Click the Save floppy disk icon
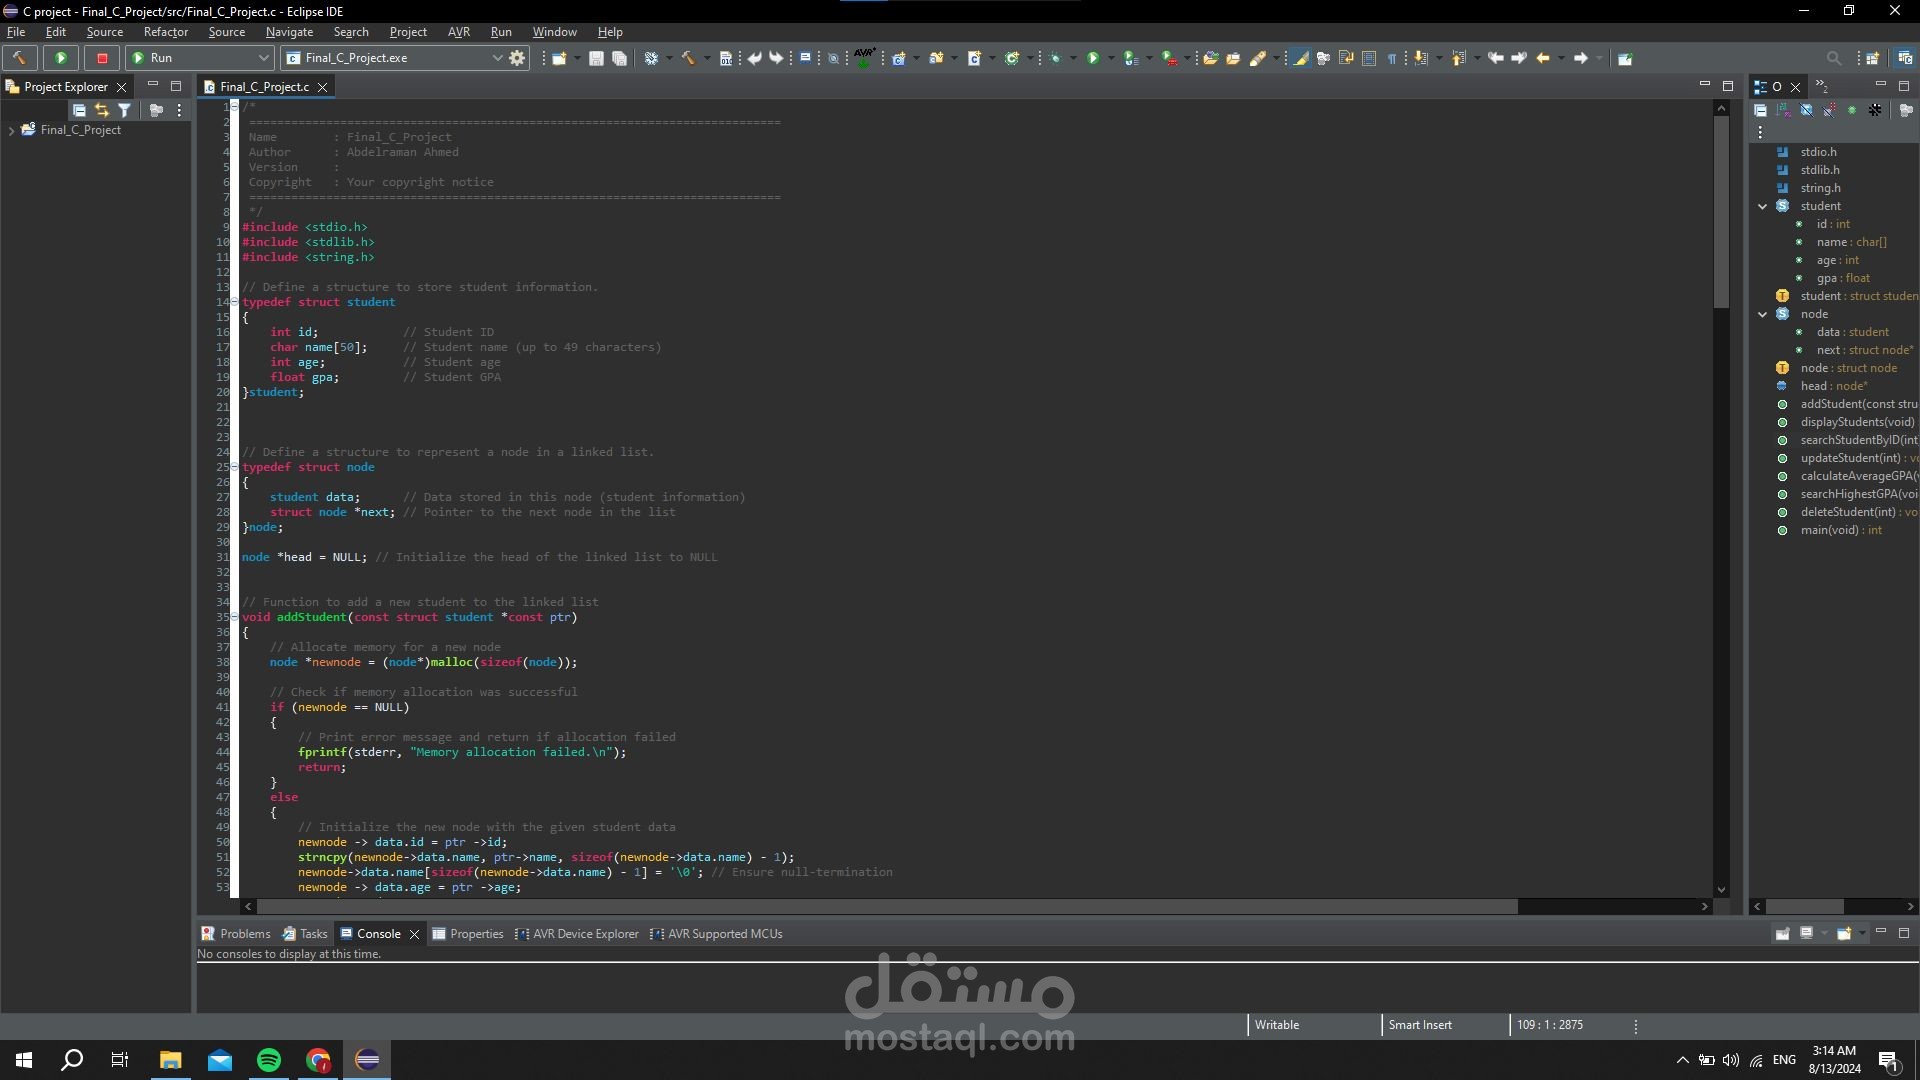Viewport: 1920px width, 1080px height. (596, 58)
